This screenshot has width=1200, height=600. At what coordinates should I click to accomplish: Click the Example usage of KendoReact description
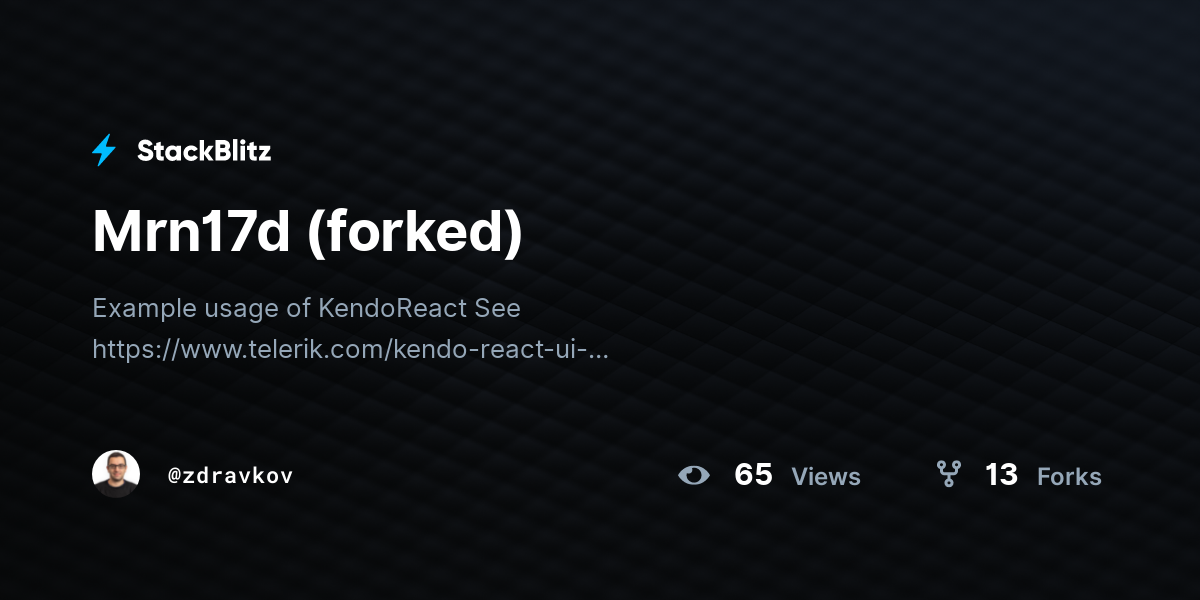pos(306,308)
